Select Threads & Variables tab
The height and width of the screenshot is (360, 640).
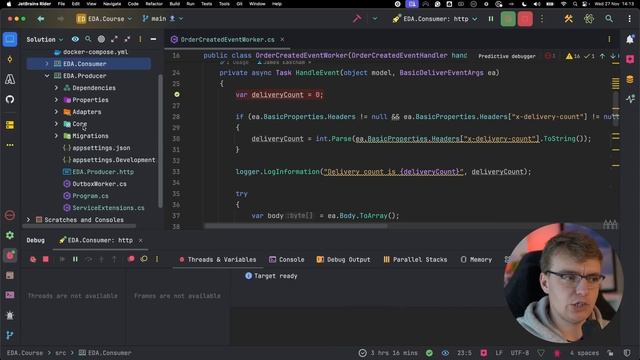218,260
